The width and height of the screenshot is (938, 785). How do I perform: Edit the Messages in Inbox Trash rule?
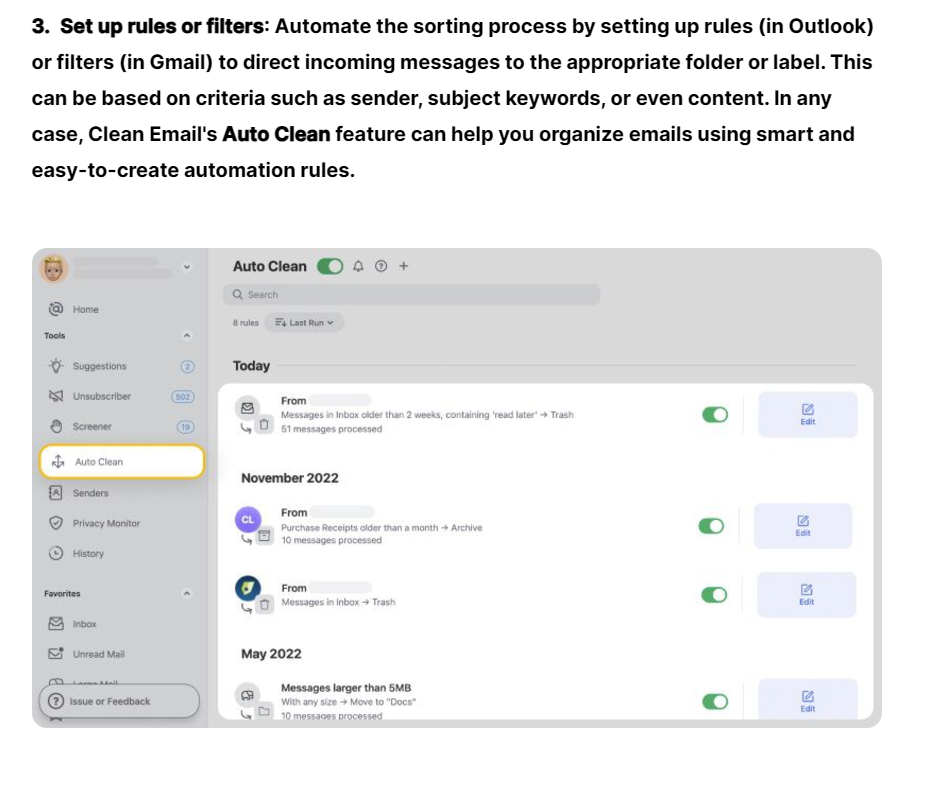(x=806, y=595)
